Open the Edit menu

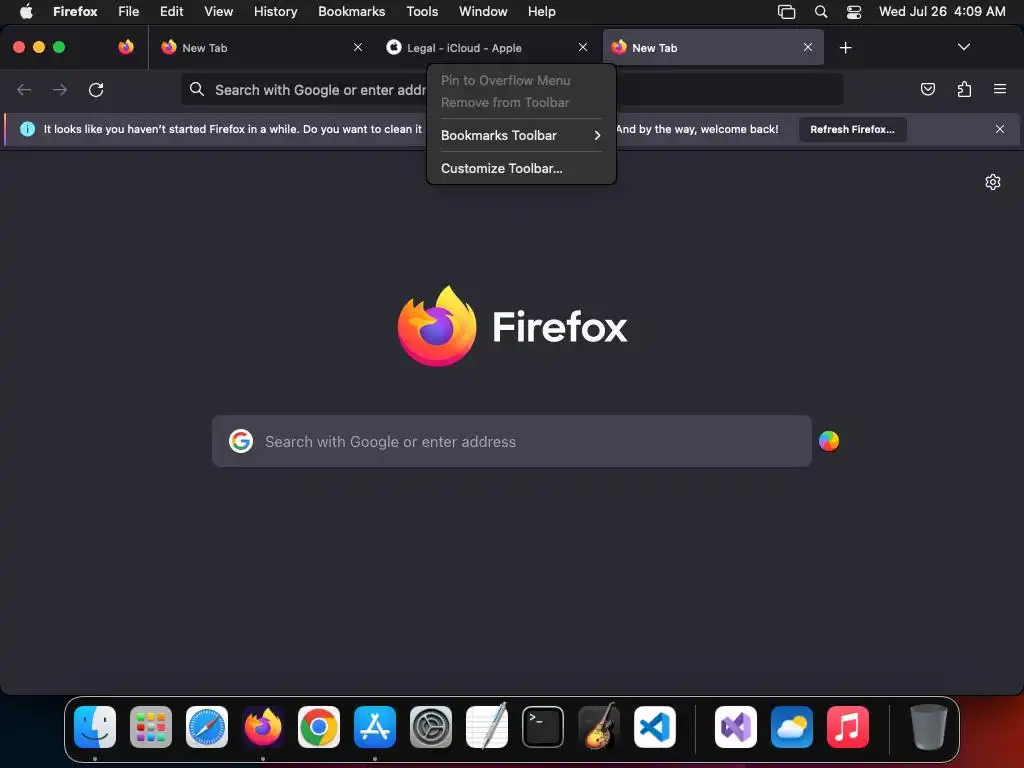pos(172,12)
